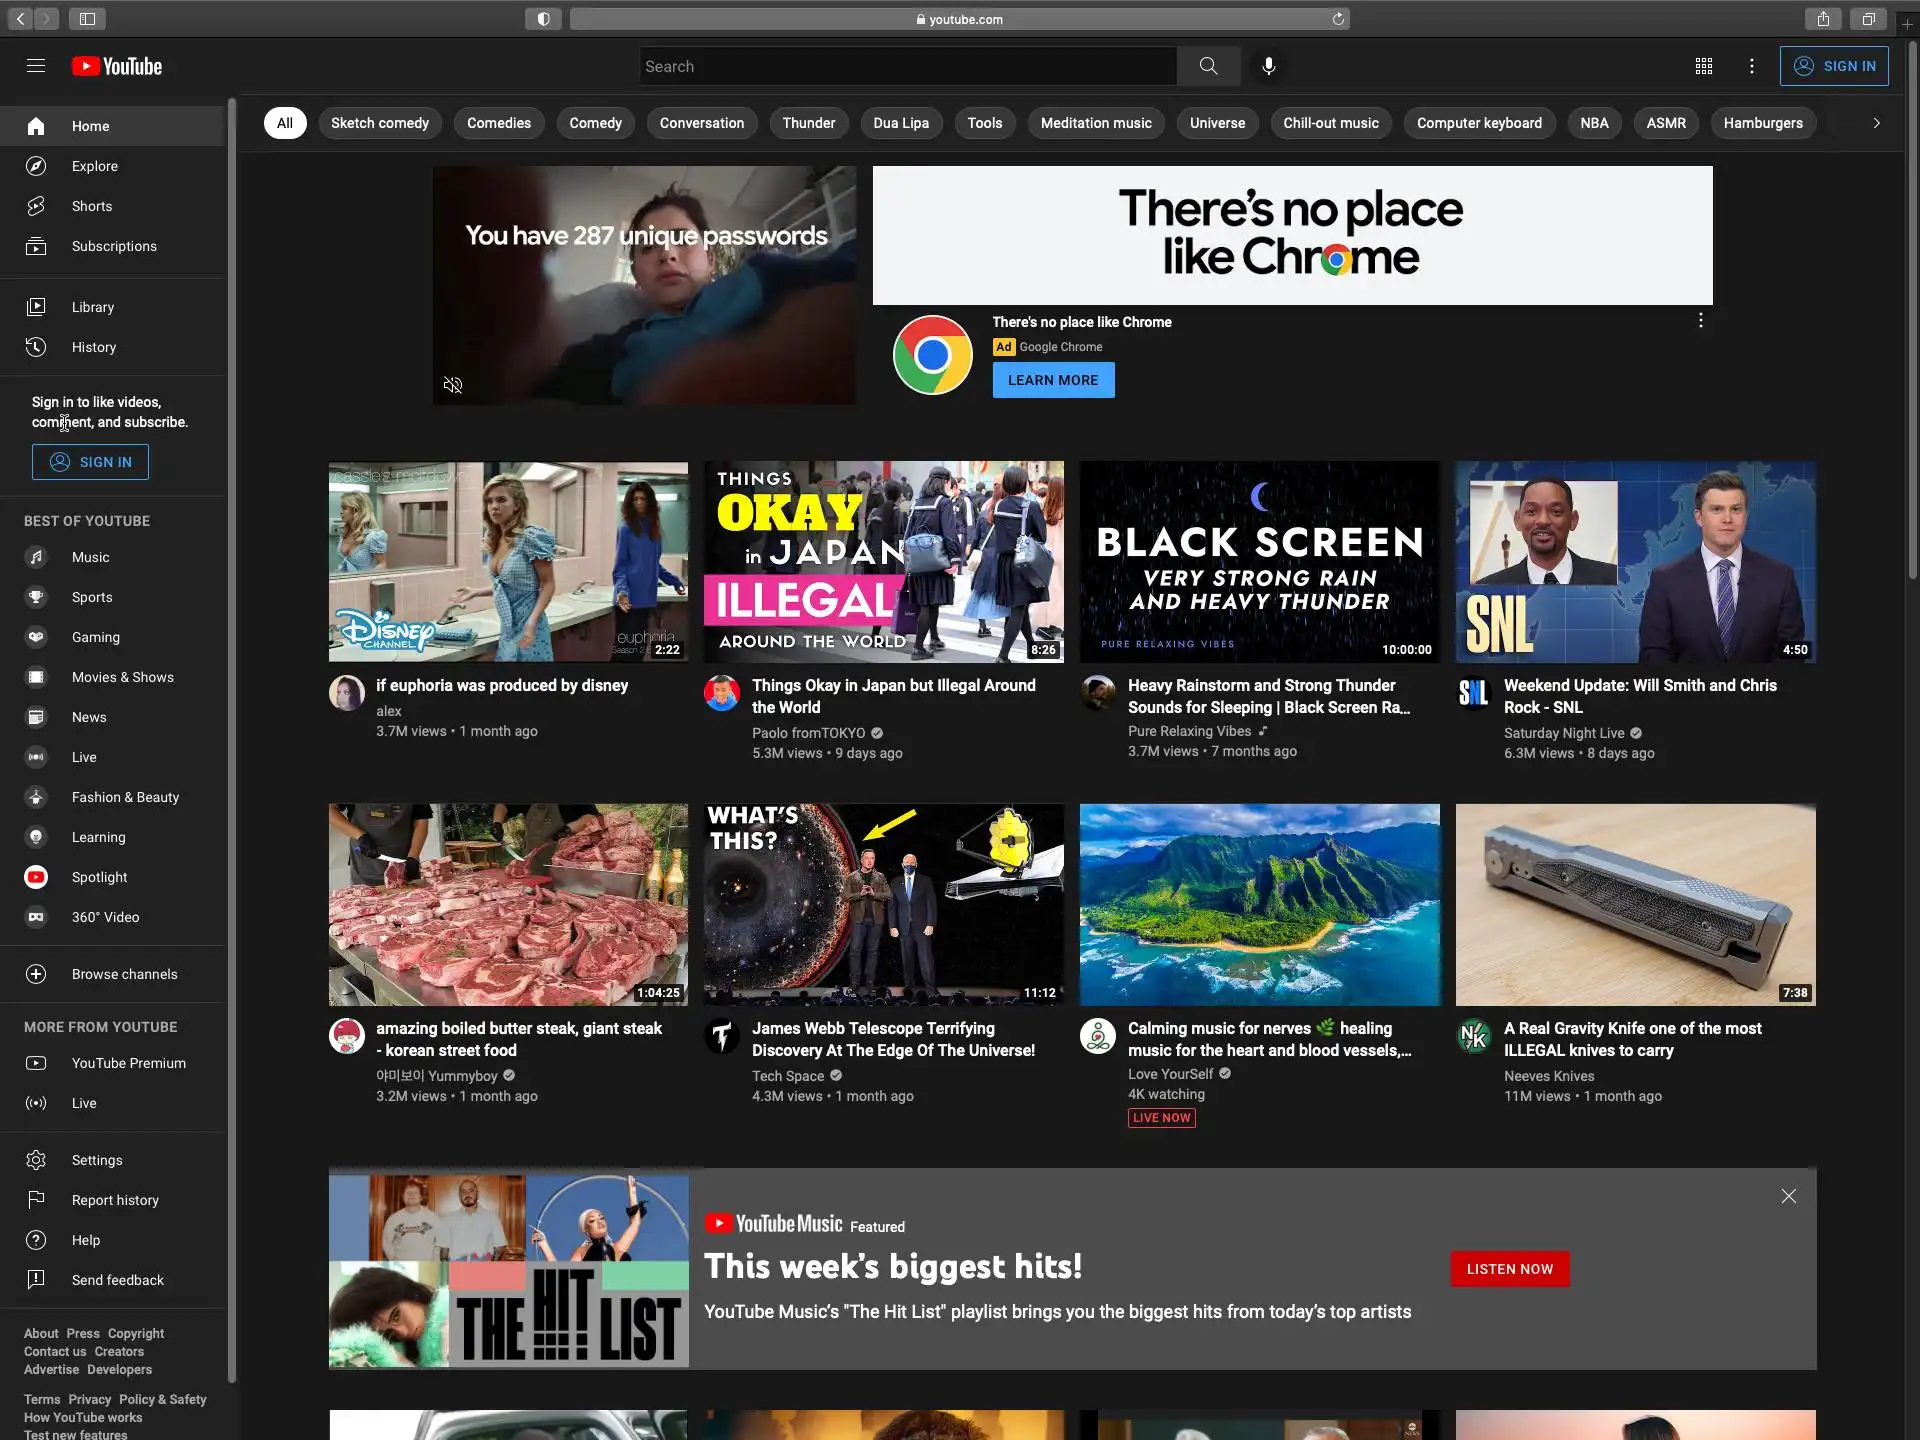The height and width of the screenshot is (1440, 1920).
Task: Click the page's vertical scrollbar
Action: tap(1912, 310)
